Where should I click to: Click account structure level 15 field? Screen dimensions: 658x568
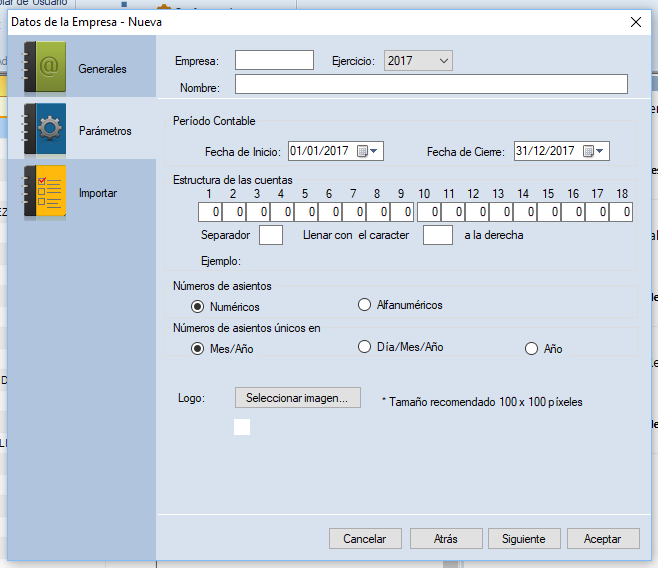(548, 212)
